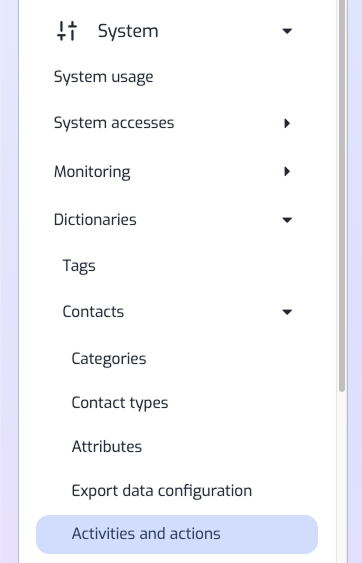Image resolution: width=362 pixels, height=563 pixels.
Task: Open the System usage page
Action: point(103,77)
